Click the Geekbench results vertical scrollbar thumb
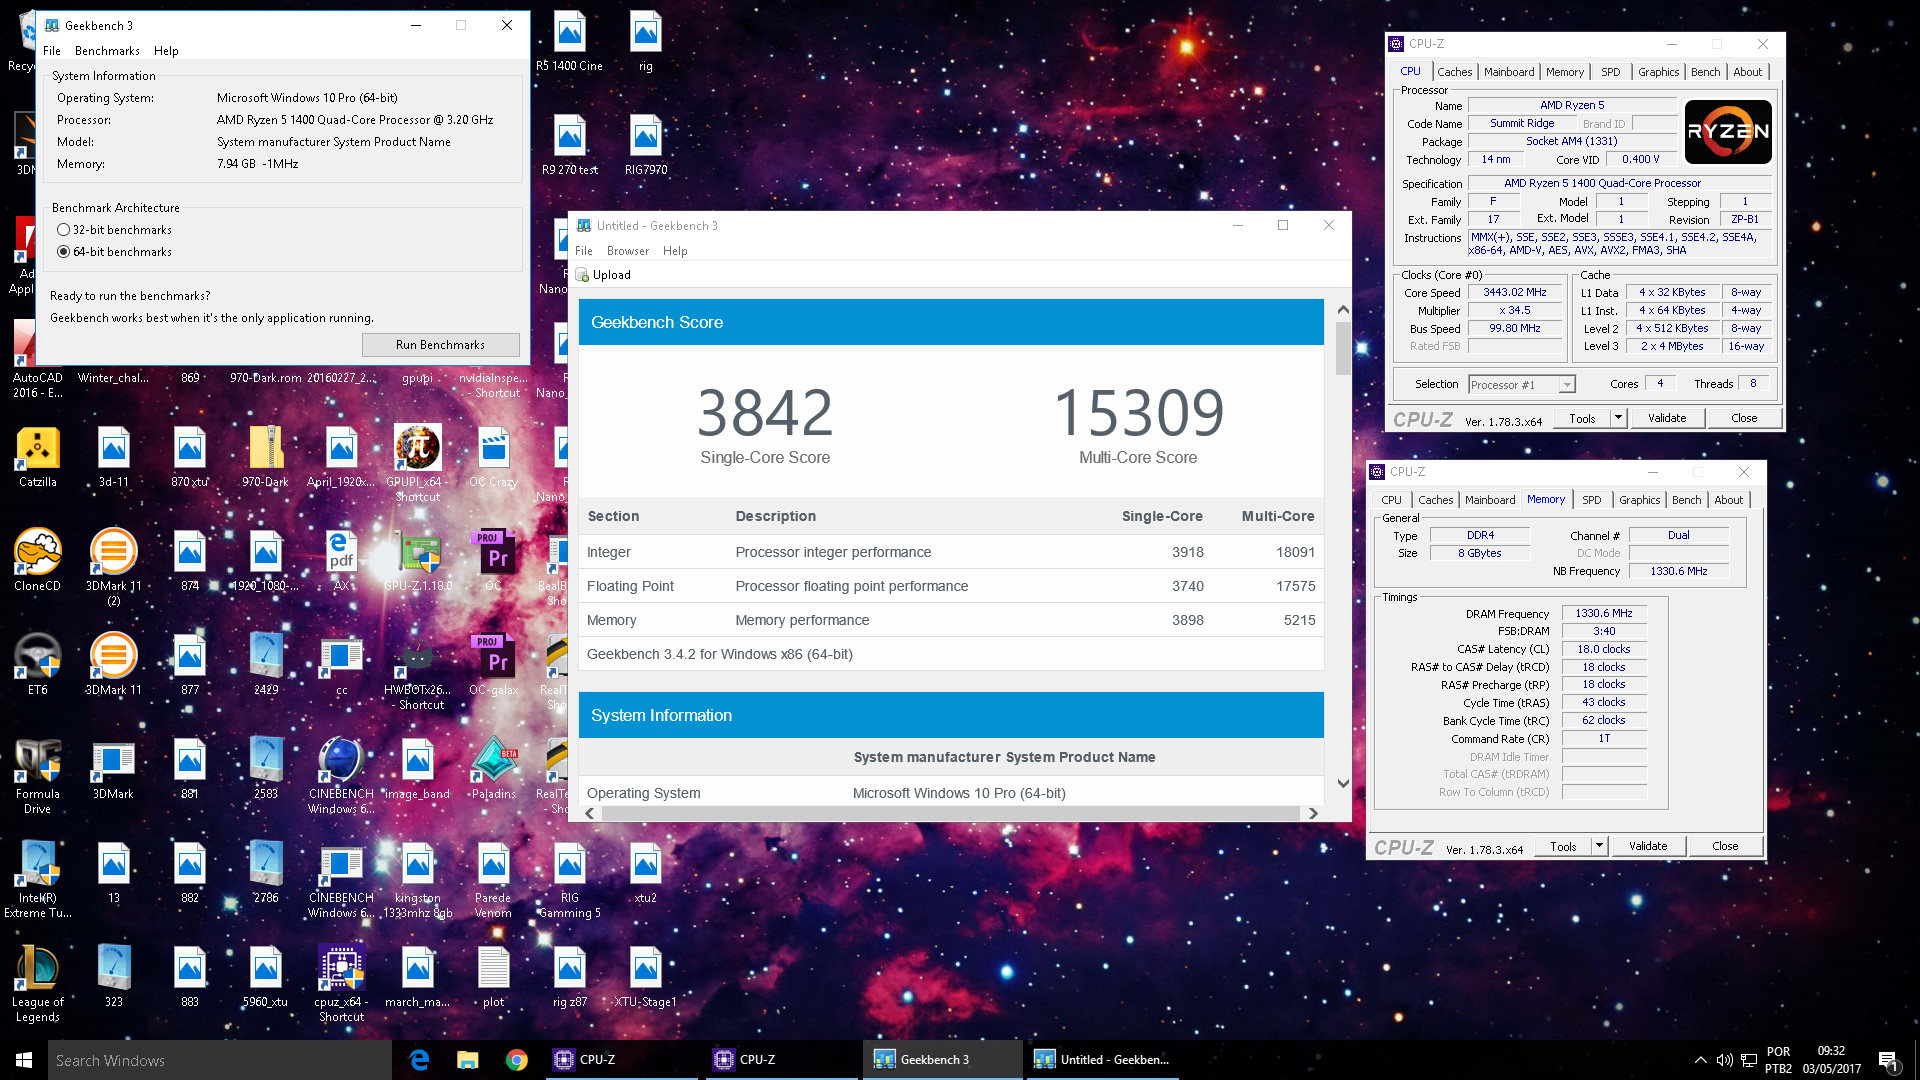Image resolution: width=1920 pixels, height=1080 pixels. (x=1343, y=348)
